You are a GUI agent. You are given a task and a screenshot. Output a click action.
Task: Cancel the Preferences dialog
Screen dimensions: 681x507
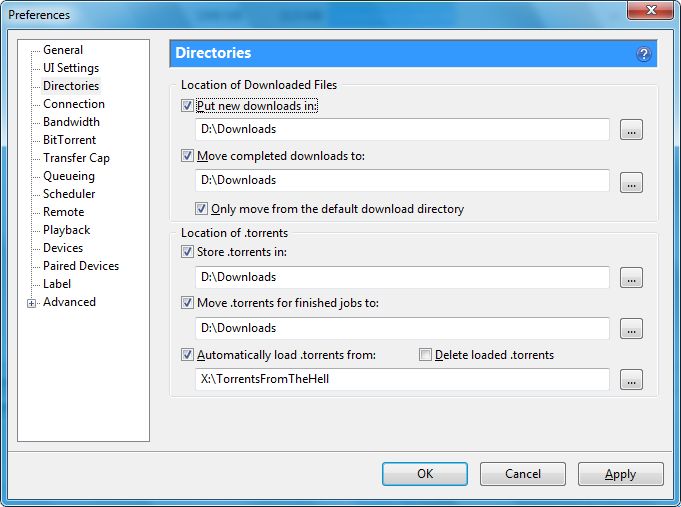pos(522,474)
